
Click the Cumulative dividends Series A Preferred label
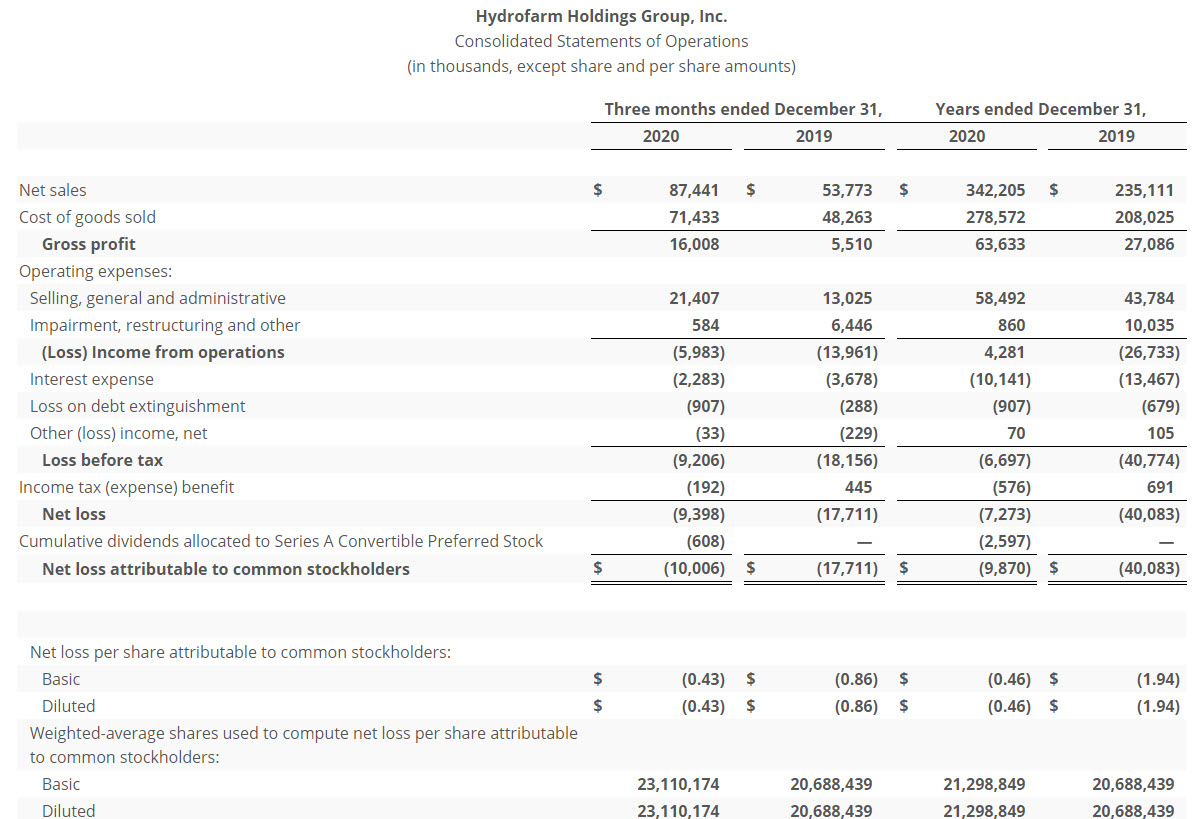click(x=281, y=541)
